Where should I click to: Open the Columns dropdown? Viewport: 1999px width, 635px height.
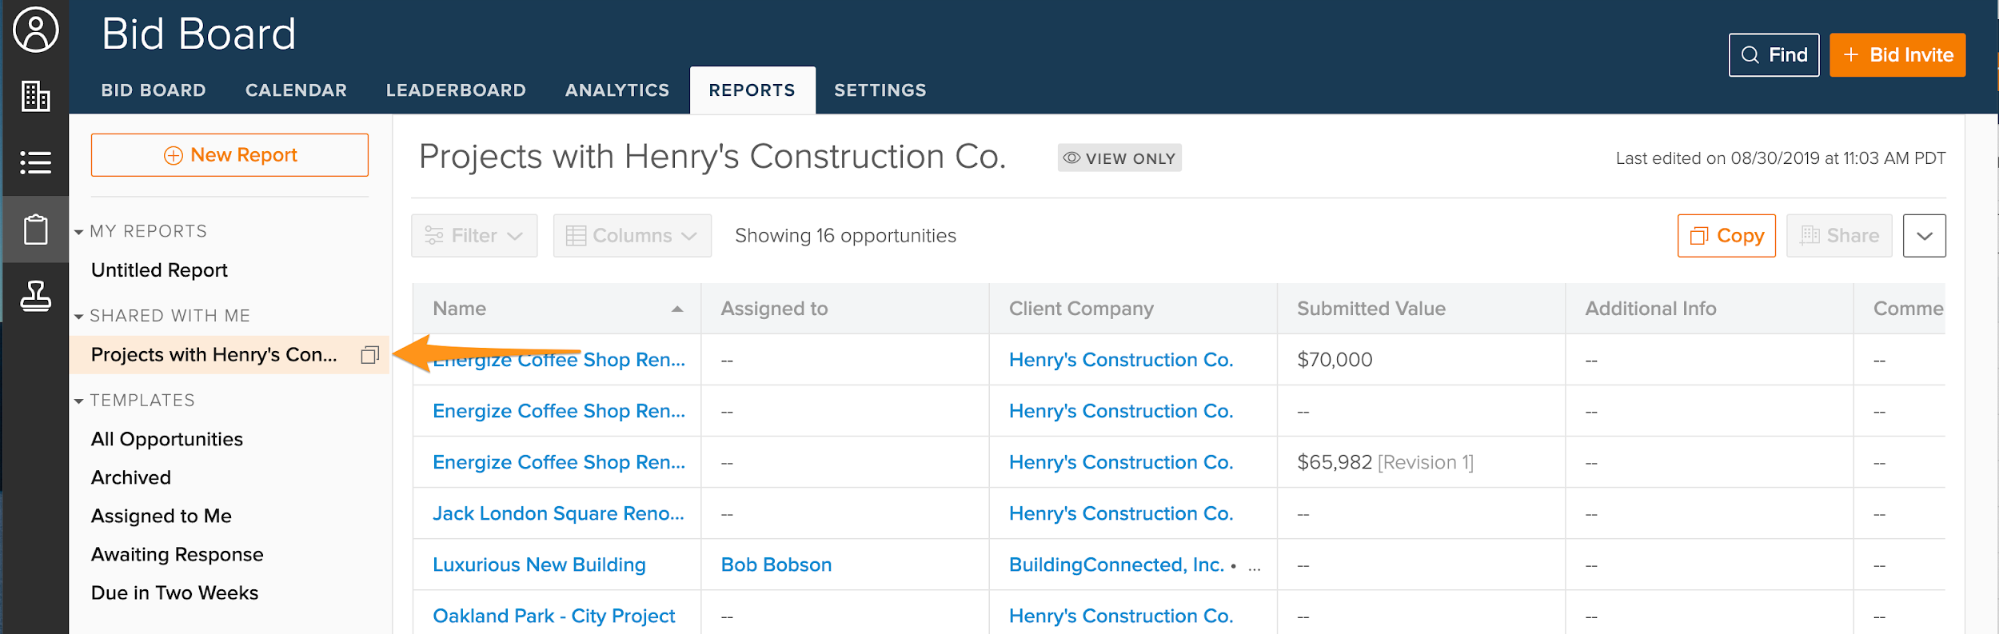point(632,236)
